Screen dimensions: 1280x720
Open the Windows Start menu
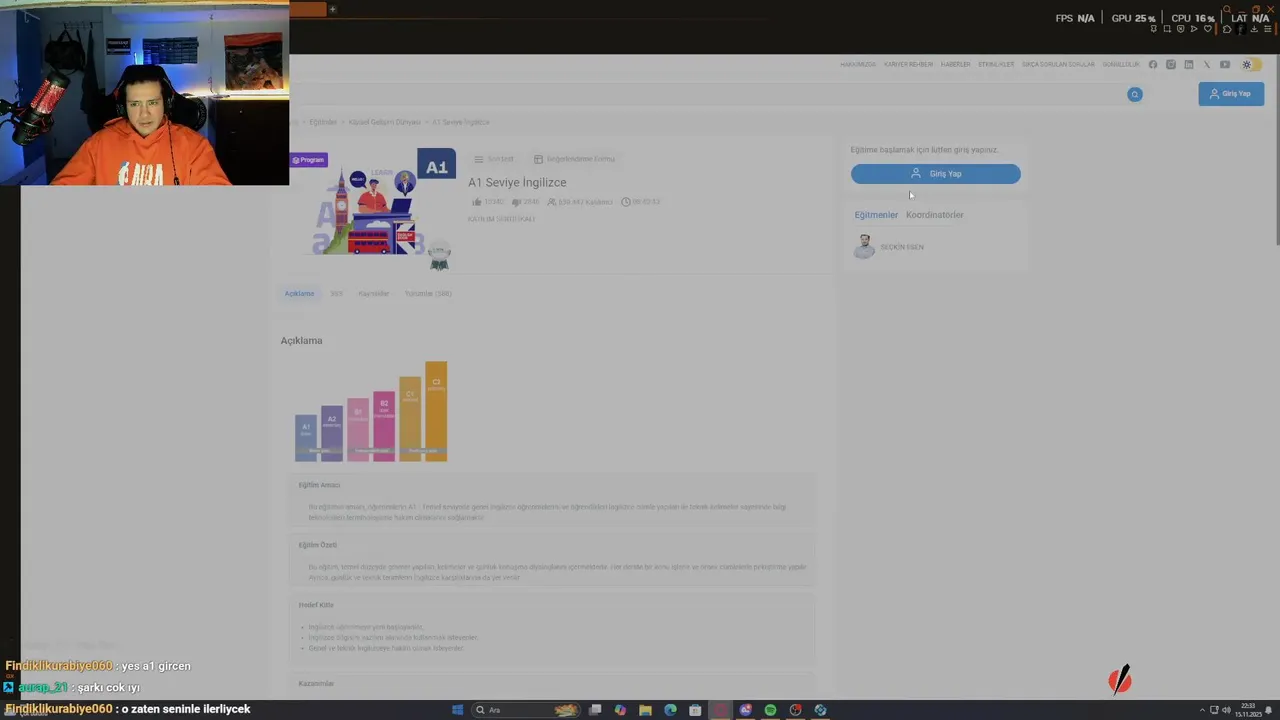(x=457, y=710)
